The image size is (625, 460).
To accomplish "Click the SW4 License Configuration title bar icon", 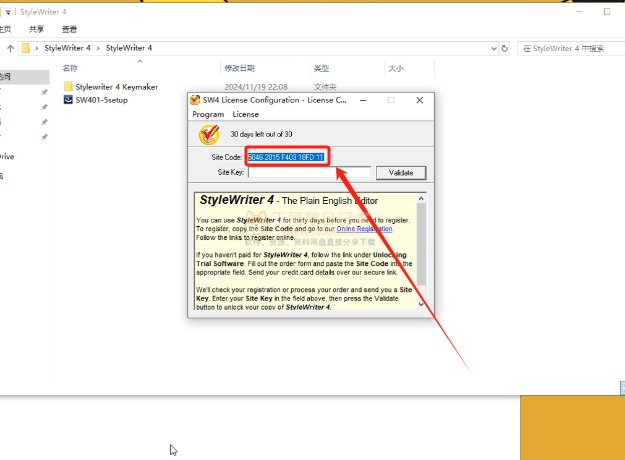I will tap(196, 100).
